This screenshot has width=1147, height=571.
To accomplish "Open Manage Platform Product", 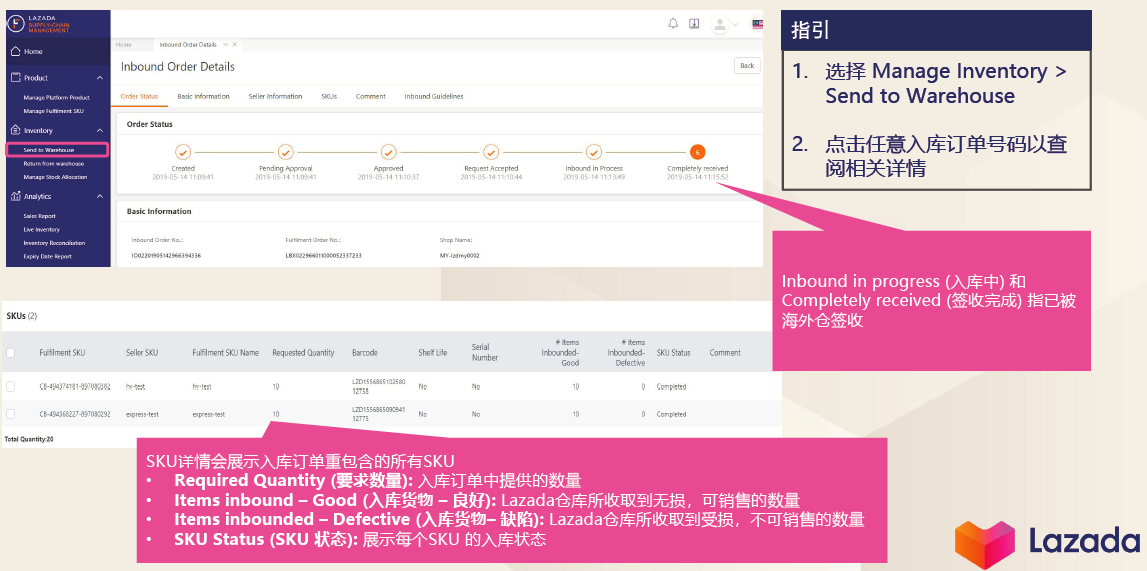I will tap(56, 97).
